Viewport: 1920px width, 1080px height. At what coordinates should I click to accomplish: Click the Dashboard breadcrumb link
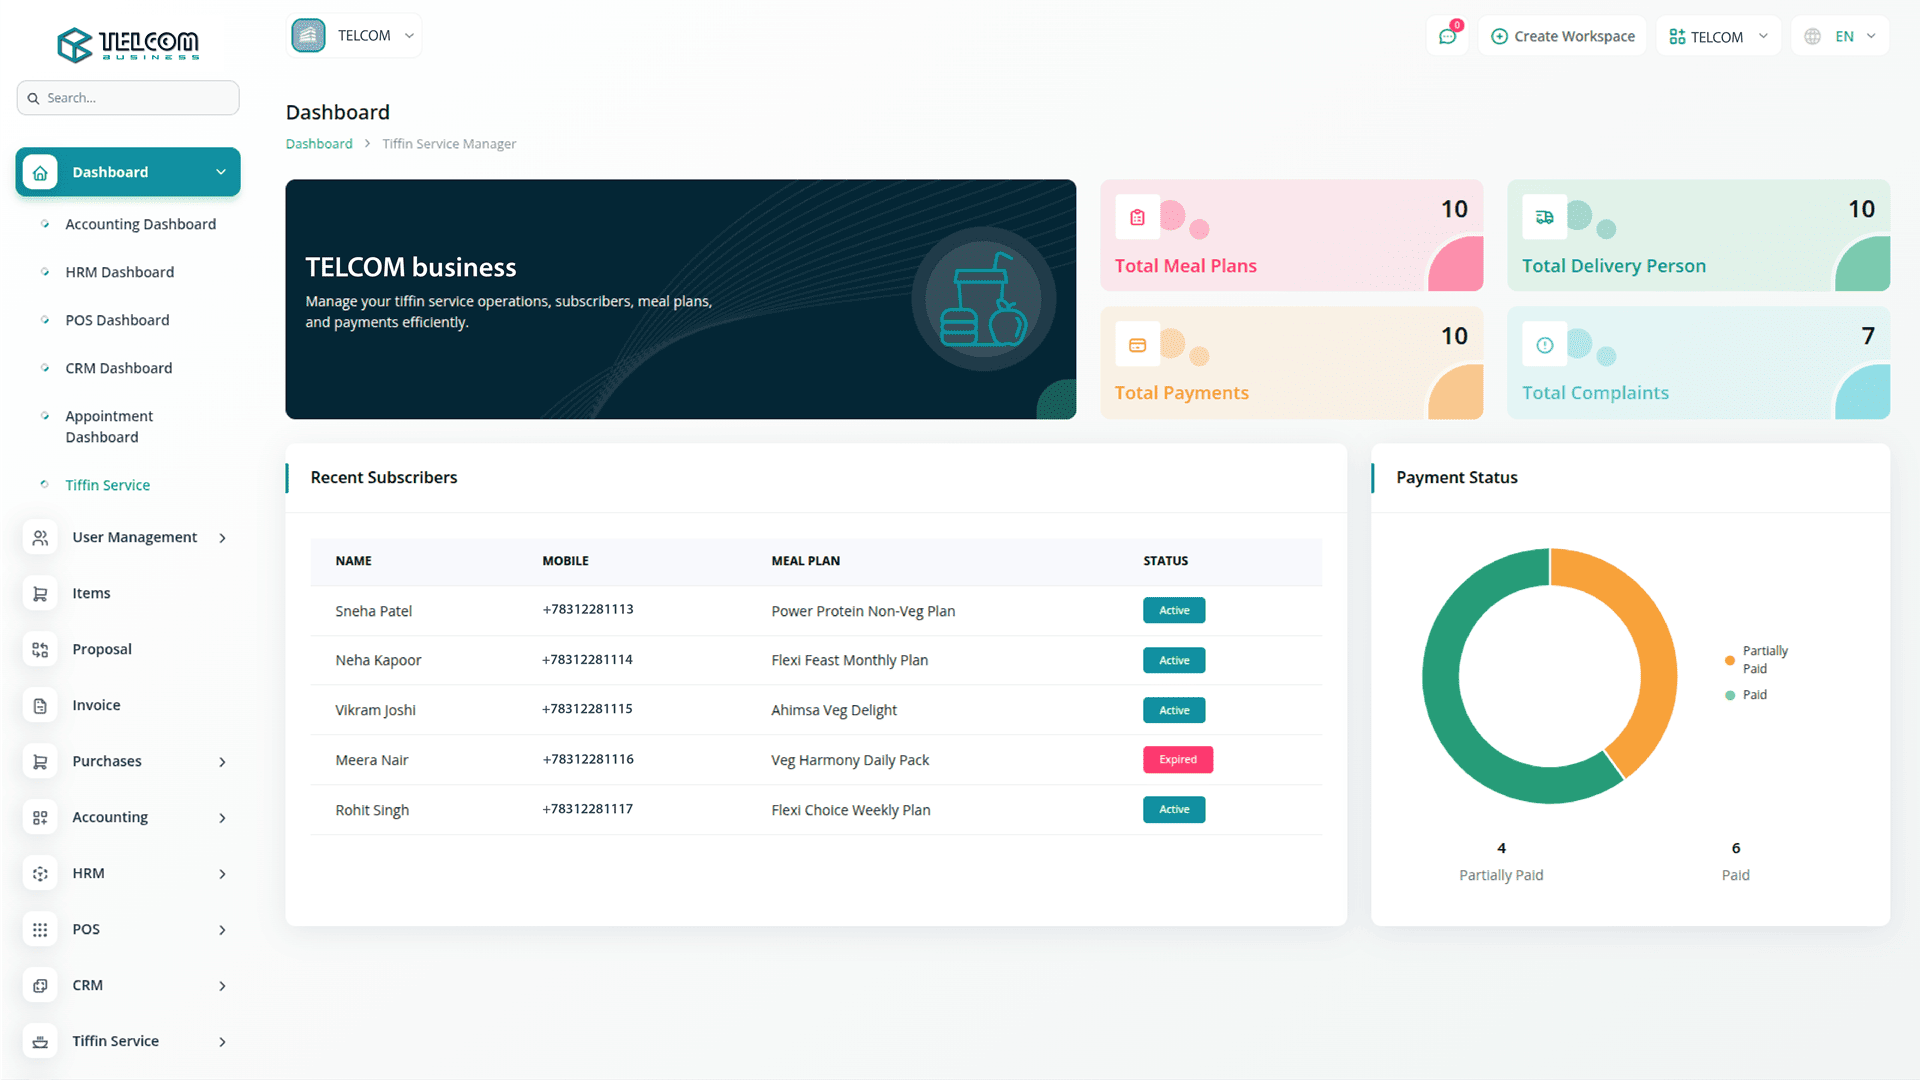pos(319,144)
